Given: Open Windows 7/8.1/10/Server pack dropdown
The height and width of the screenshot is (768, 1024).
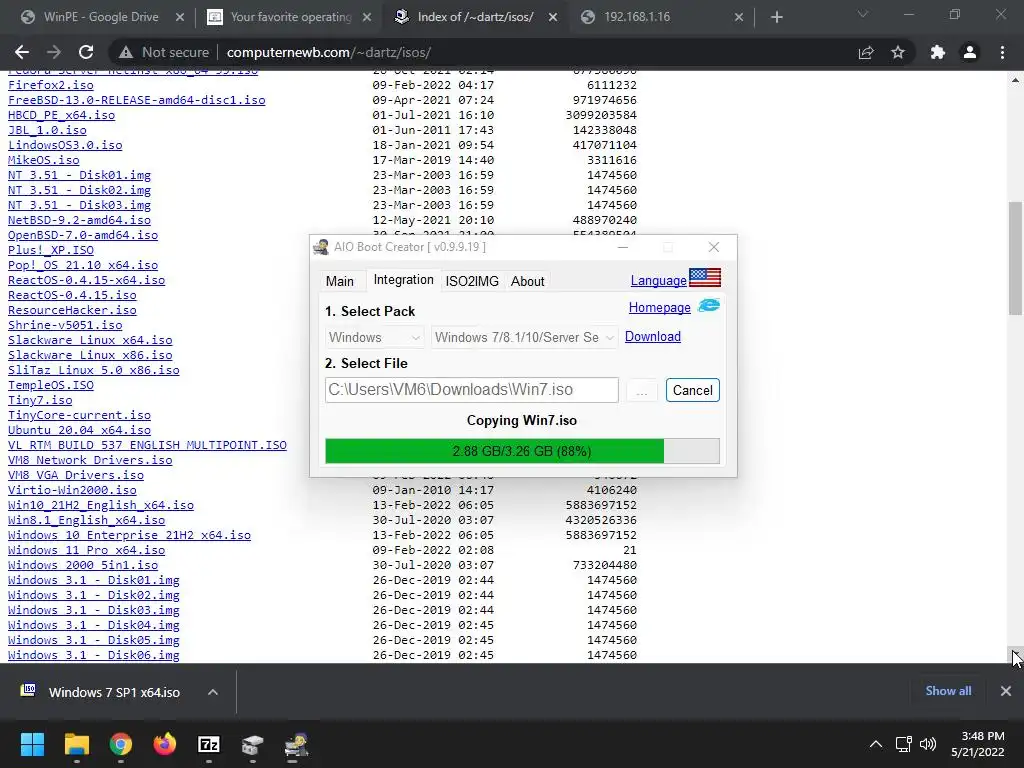Looking at the screenshot, I should [524, 337].
